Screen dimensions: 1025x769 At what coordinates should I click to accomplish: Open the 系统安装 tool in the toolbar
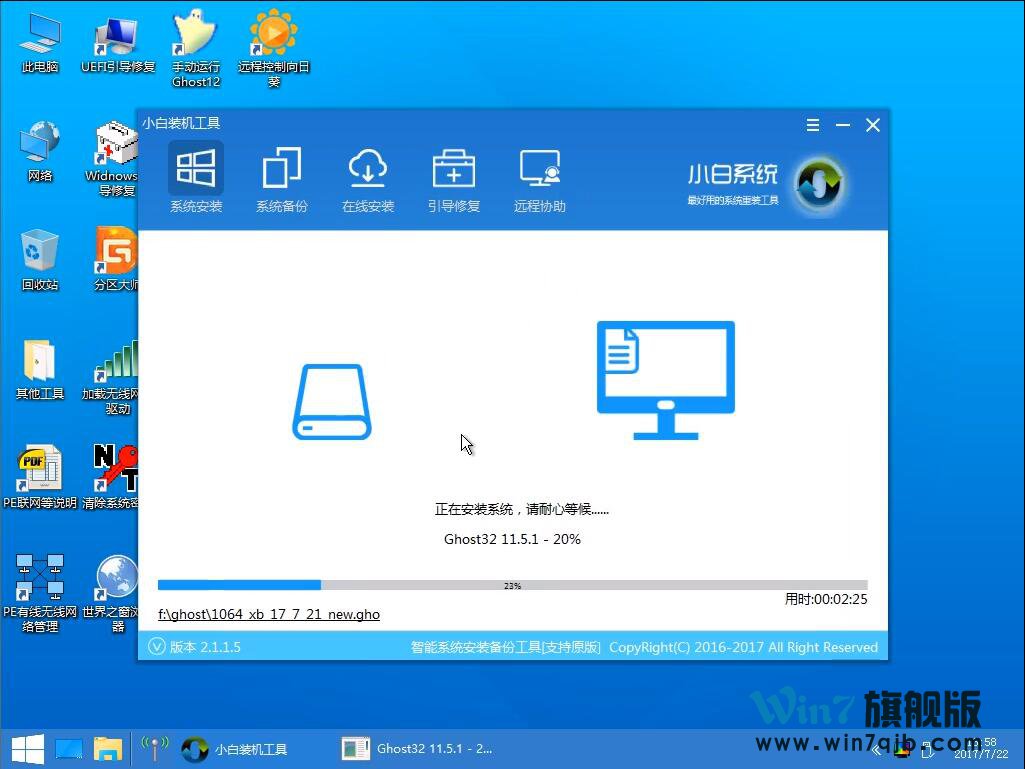pyautogui.click(x=196, y=177)
